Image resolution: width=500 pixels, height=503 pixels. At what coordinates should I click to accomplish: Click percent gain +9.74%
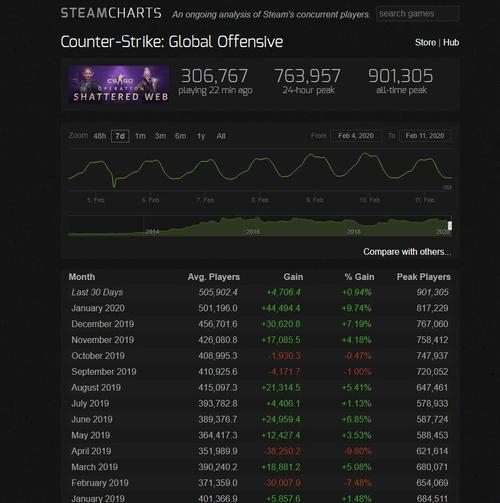pos(356,308)
